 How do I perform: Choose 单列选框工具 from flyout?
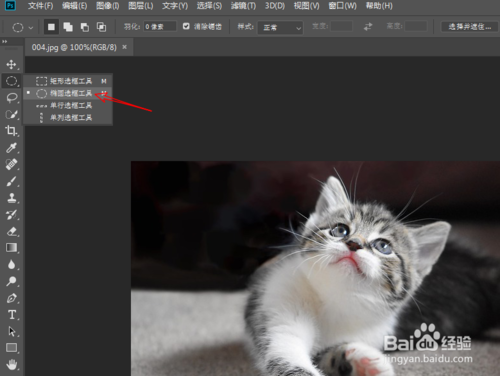[68, 118]
